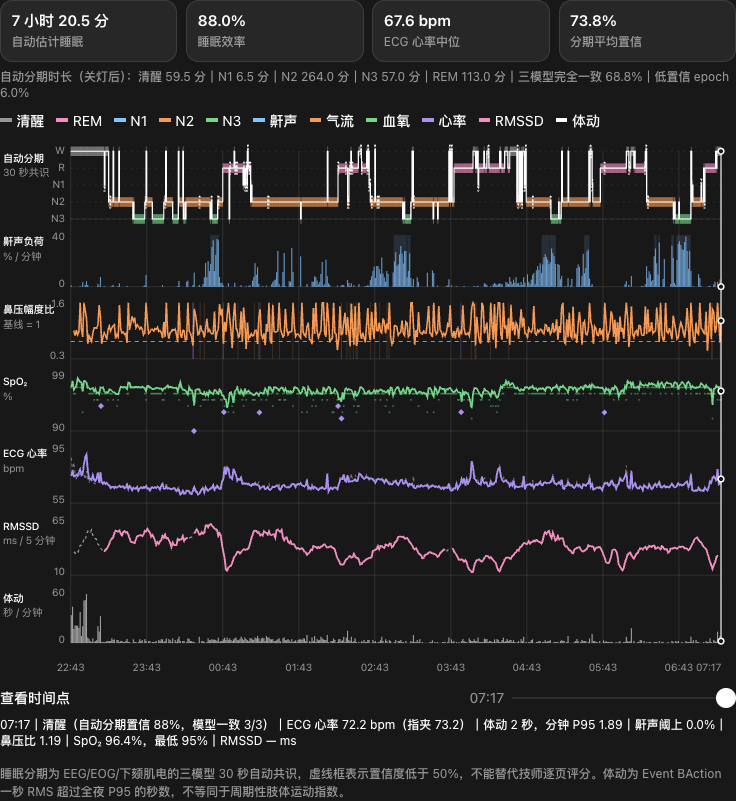Click the RMSSD ms / 5 分钟 track label
Screen dimensions: 736x801
[x=29, y=533]
